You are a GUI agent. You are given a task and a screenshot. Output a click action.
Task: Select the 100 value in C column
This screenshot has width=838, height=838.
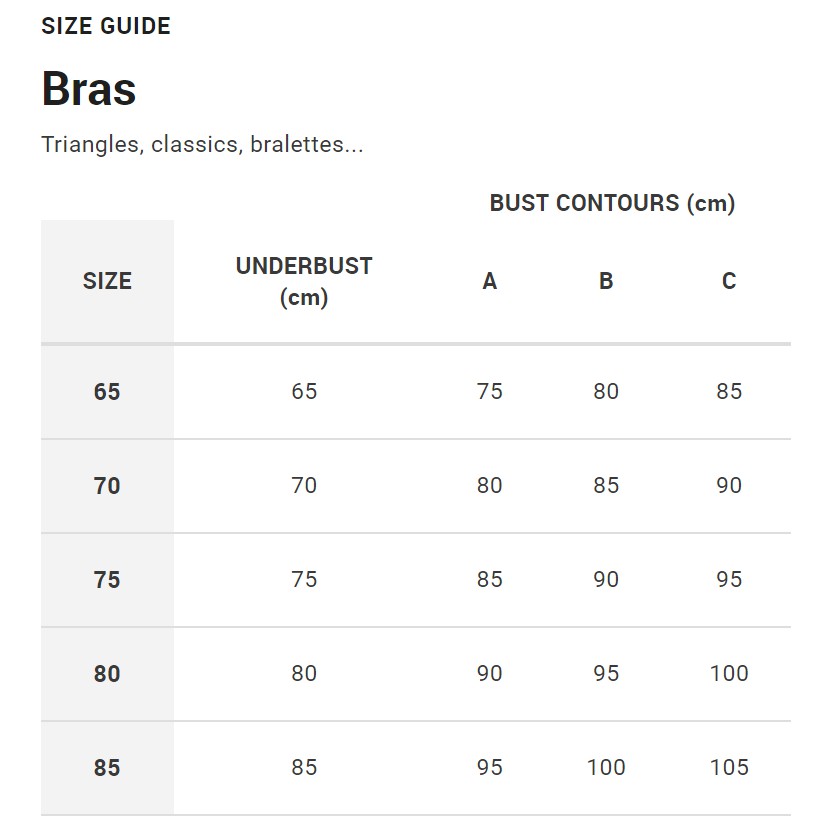729,673
